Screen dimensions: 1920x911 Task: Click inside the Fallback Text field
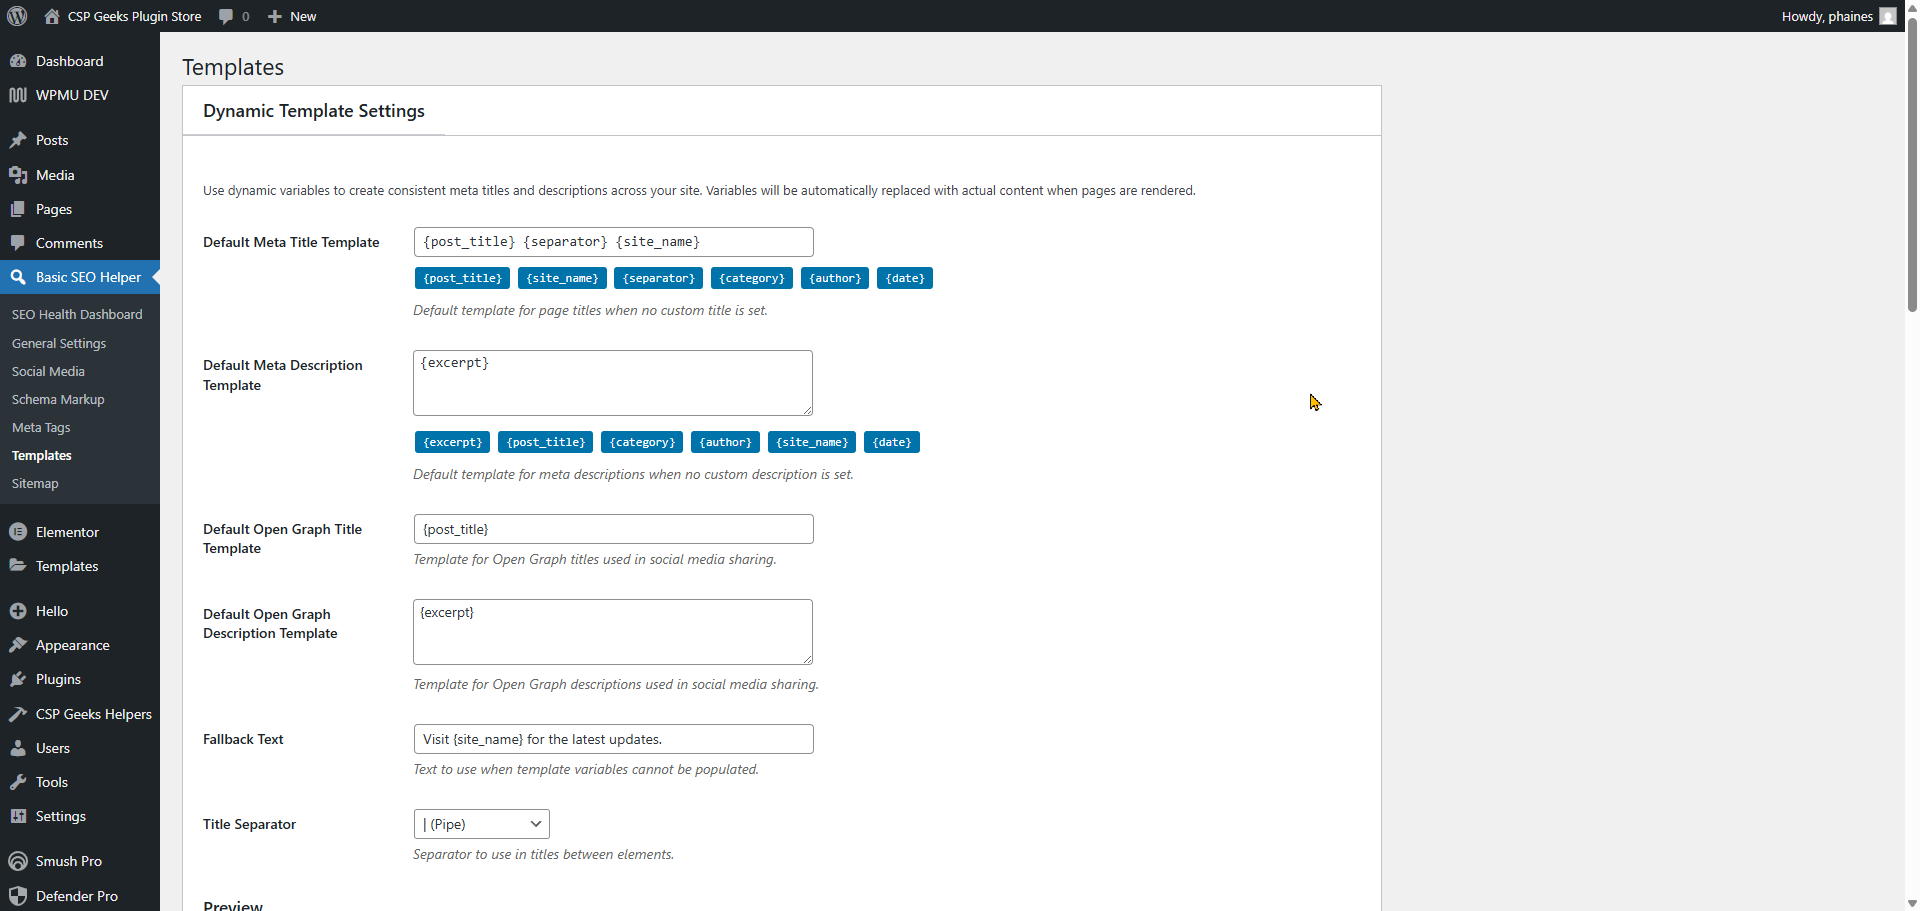pos(612,738)
